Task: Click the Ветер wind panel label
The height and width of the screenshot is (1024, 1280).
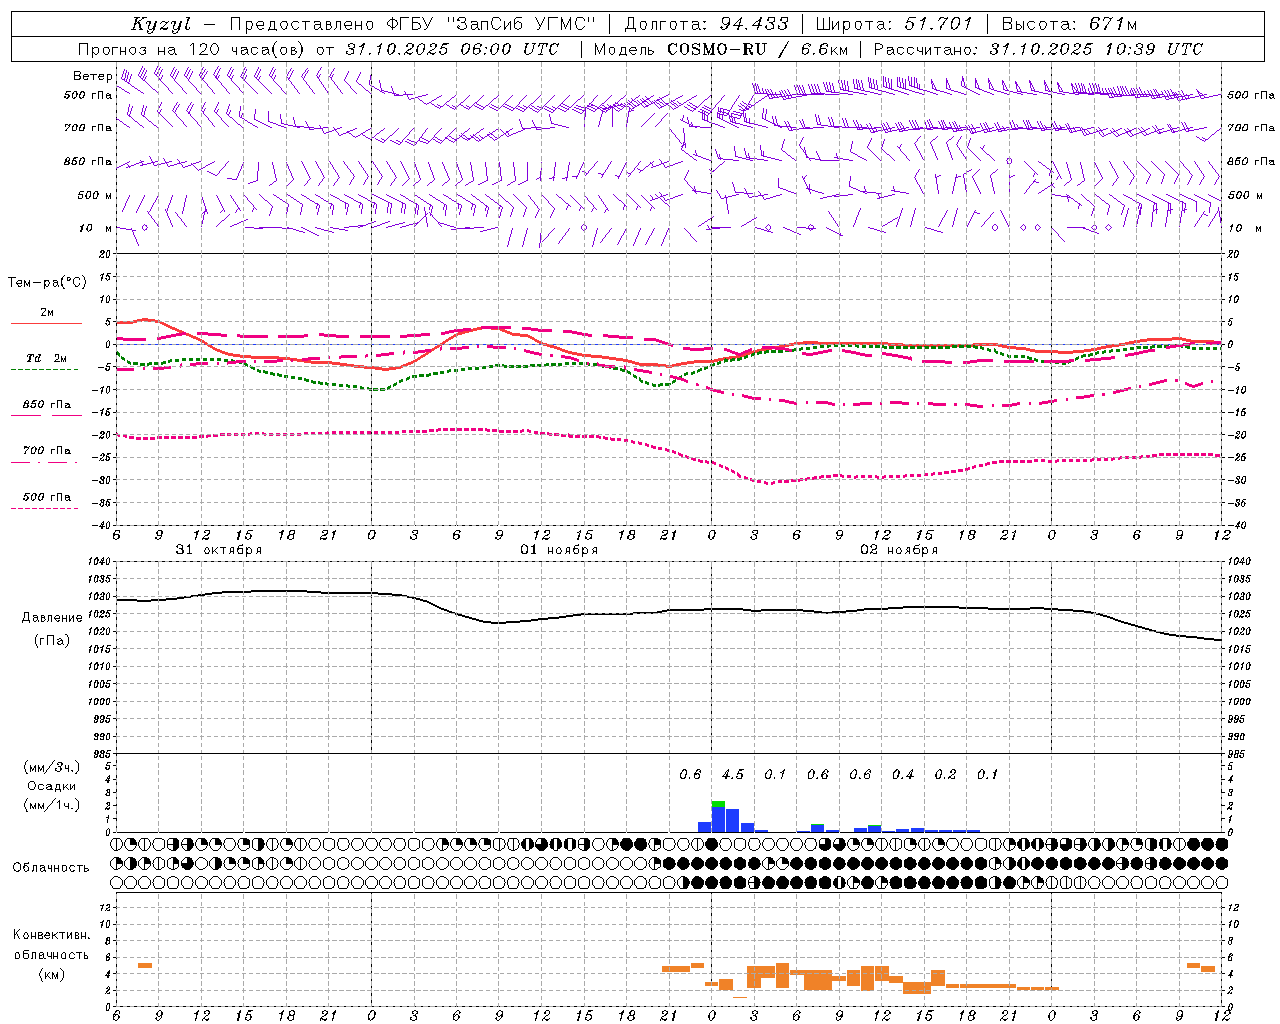Action: pyautogui.click(x=92, y=76)
